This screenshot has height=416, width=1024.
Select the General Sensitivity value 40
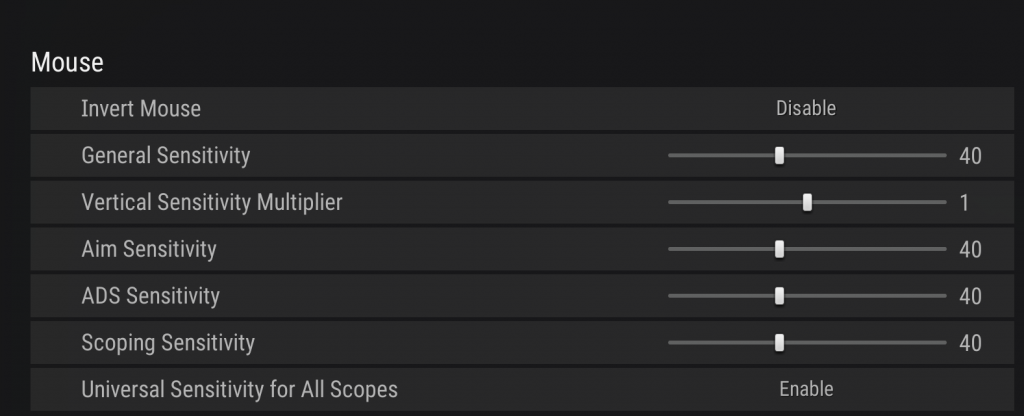pyautogui.click(x=970, y=156)
